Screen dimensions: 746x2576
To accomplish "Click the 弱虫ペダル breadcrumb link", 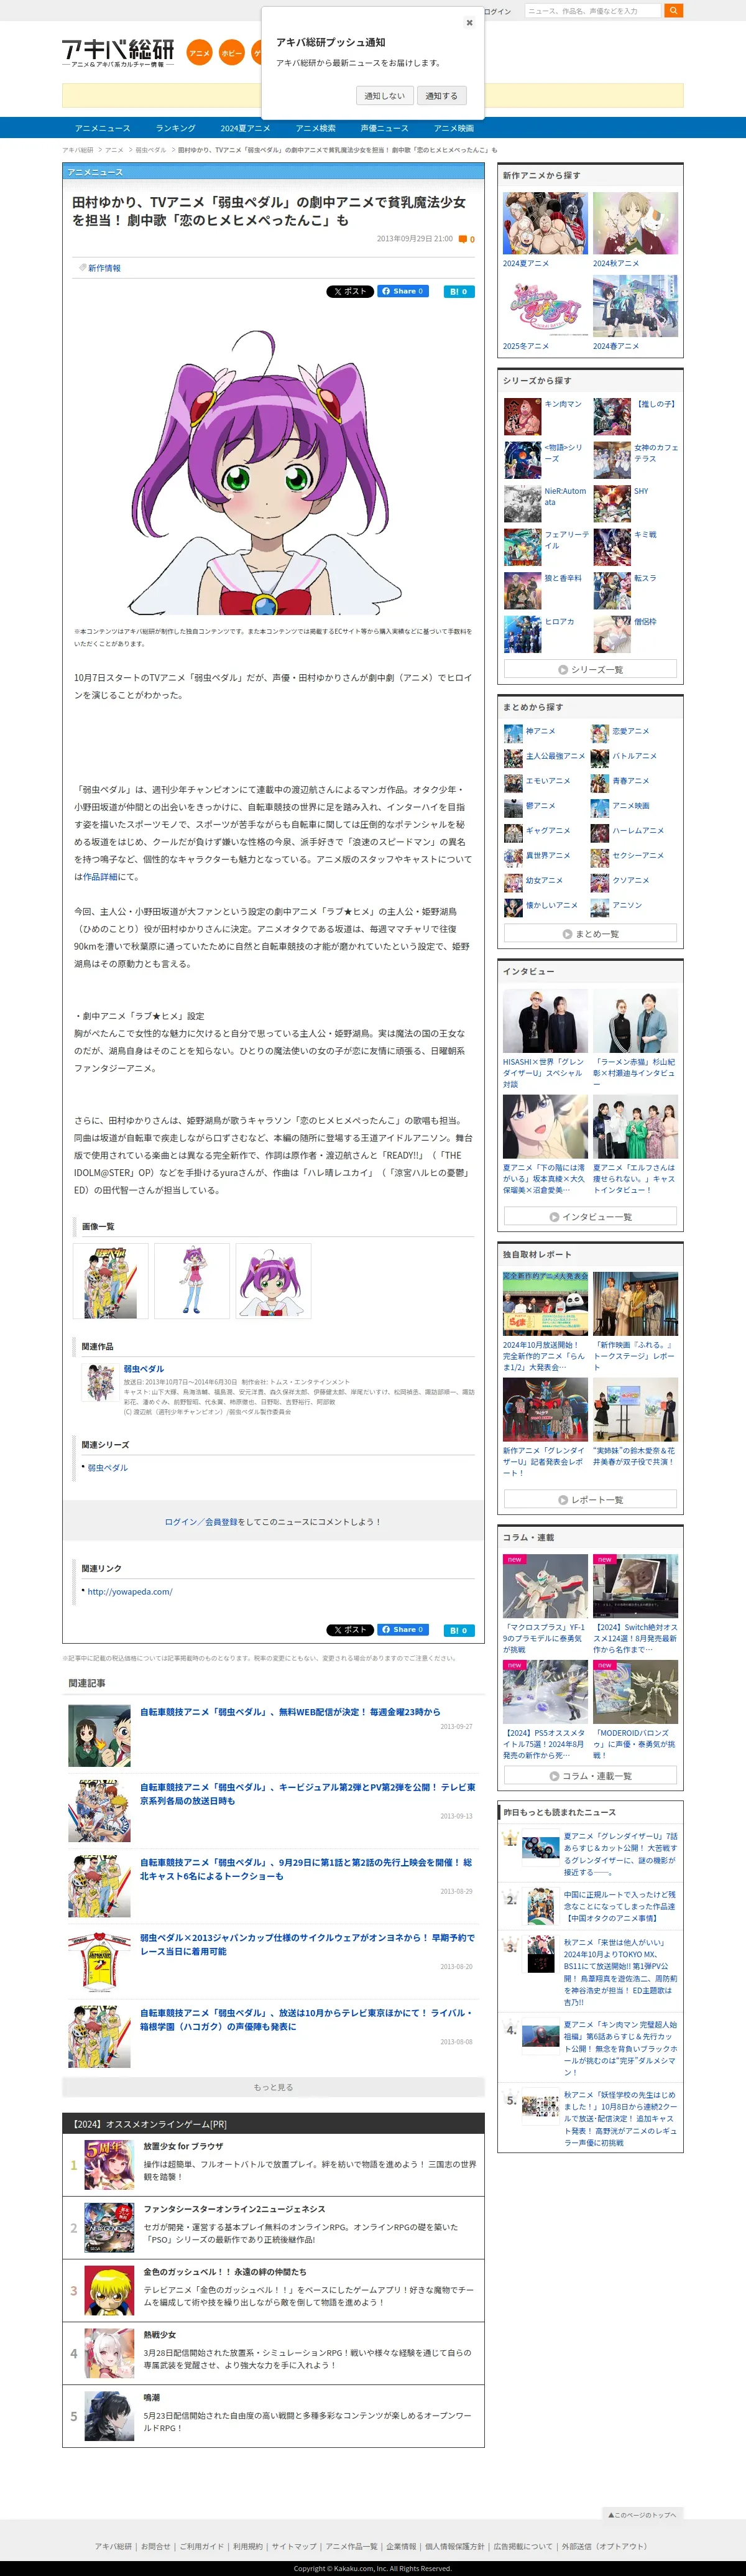I will click(x=151, y=150).
